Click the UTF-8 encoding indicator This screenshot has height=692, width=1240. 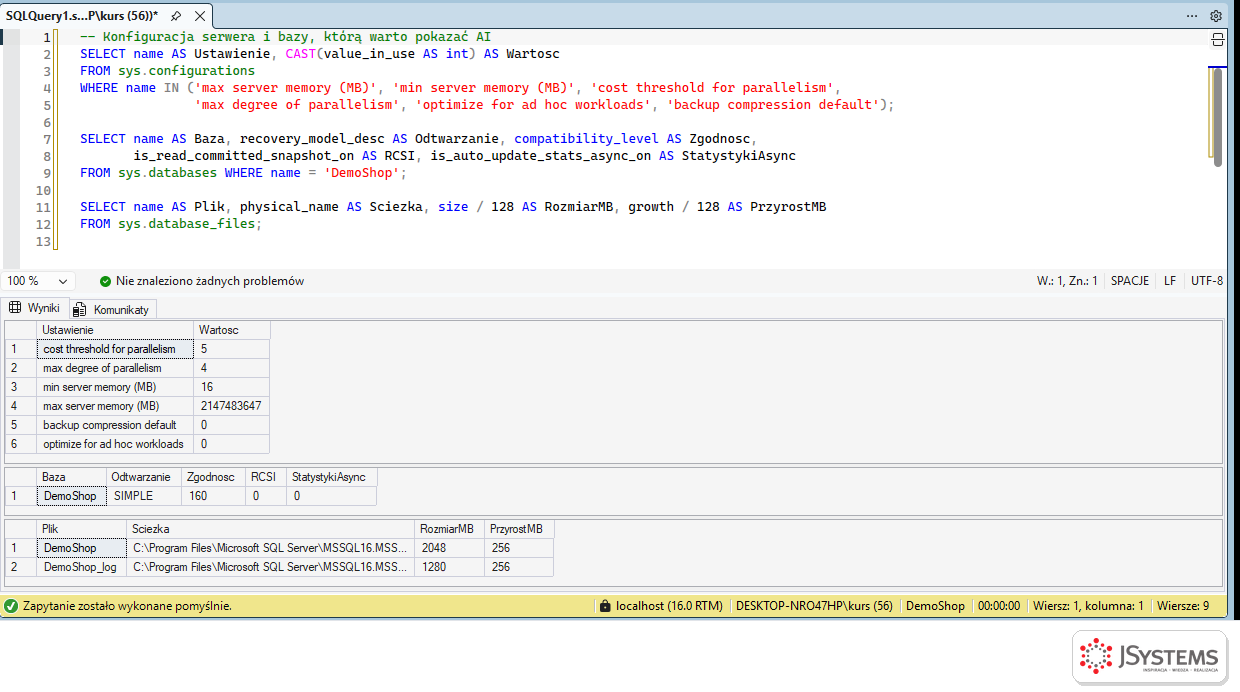[x=1207, y=281]
